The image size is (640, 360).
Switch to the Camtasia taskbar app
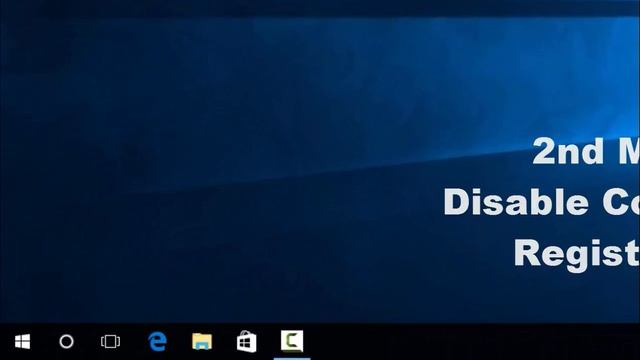[292, 341]
